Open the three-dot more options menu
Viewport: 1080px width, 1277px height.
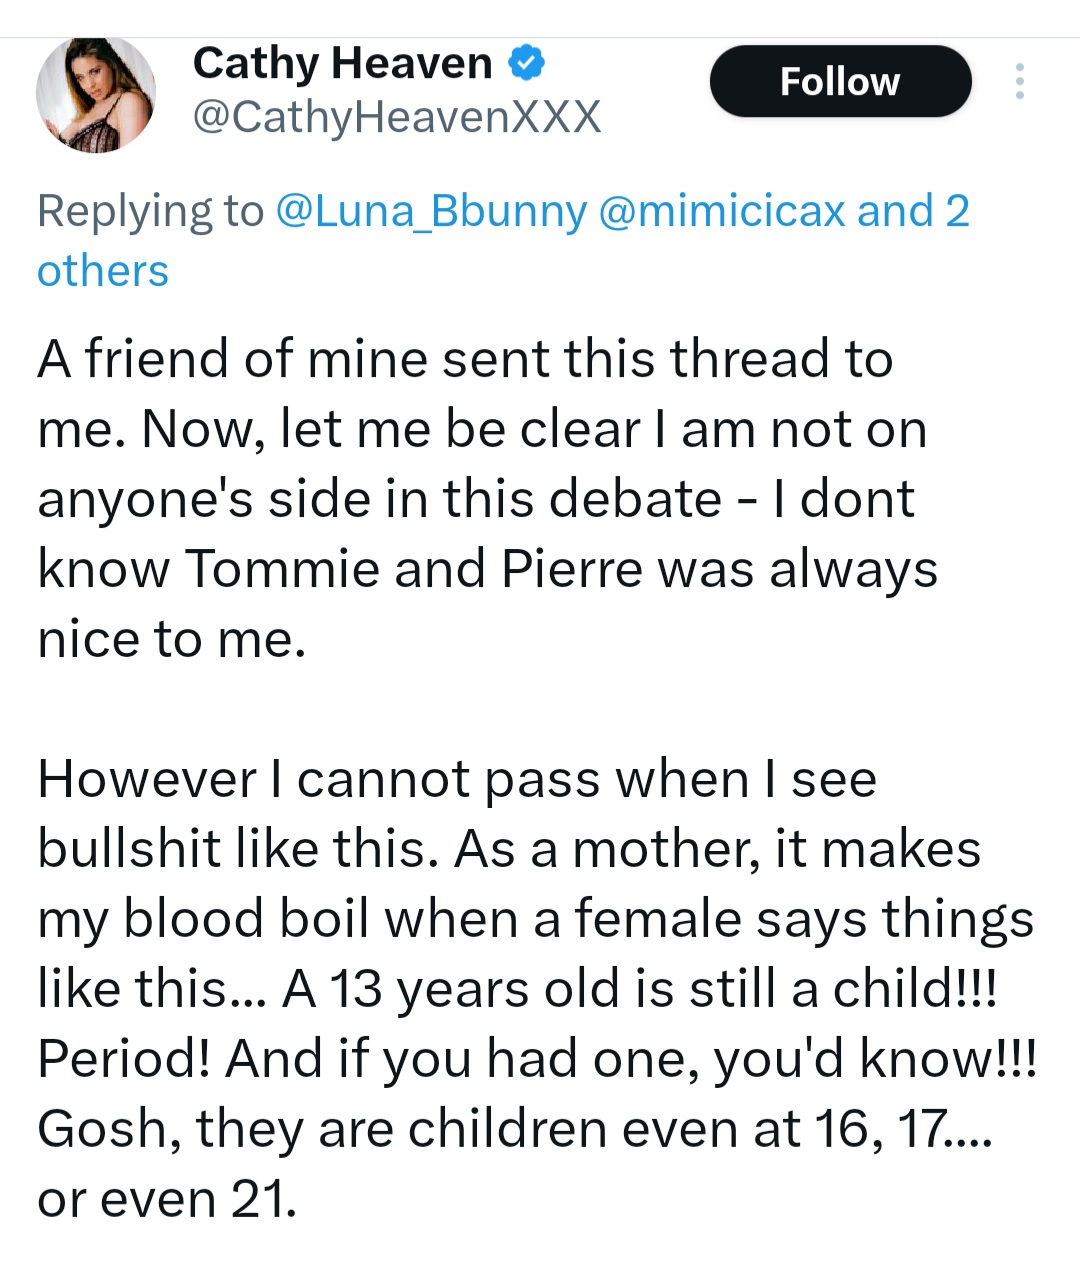click(1019, 81)
